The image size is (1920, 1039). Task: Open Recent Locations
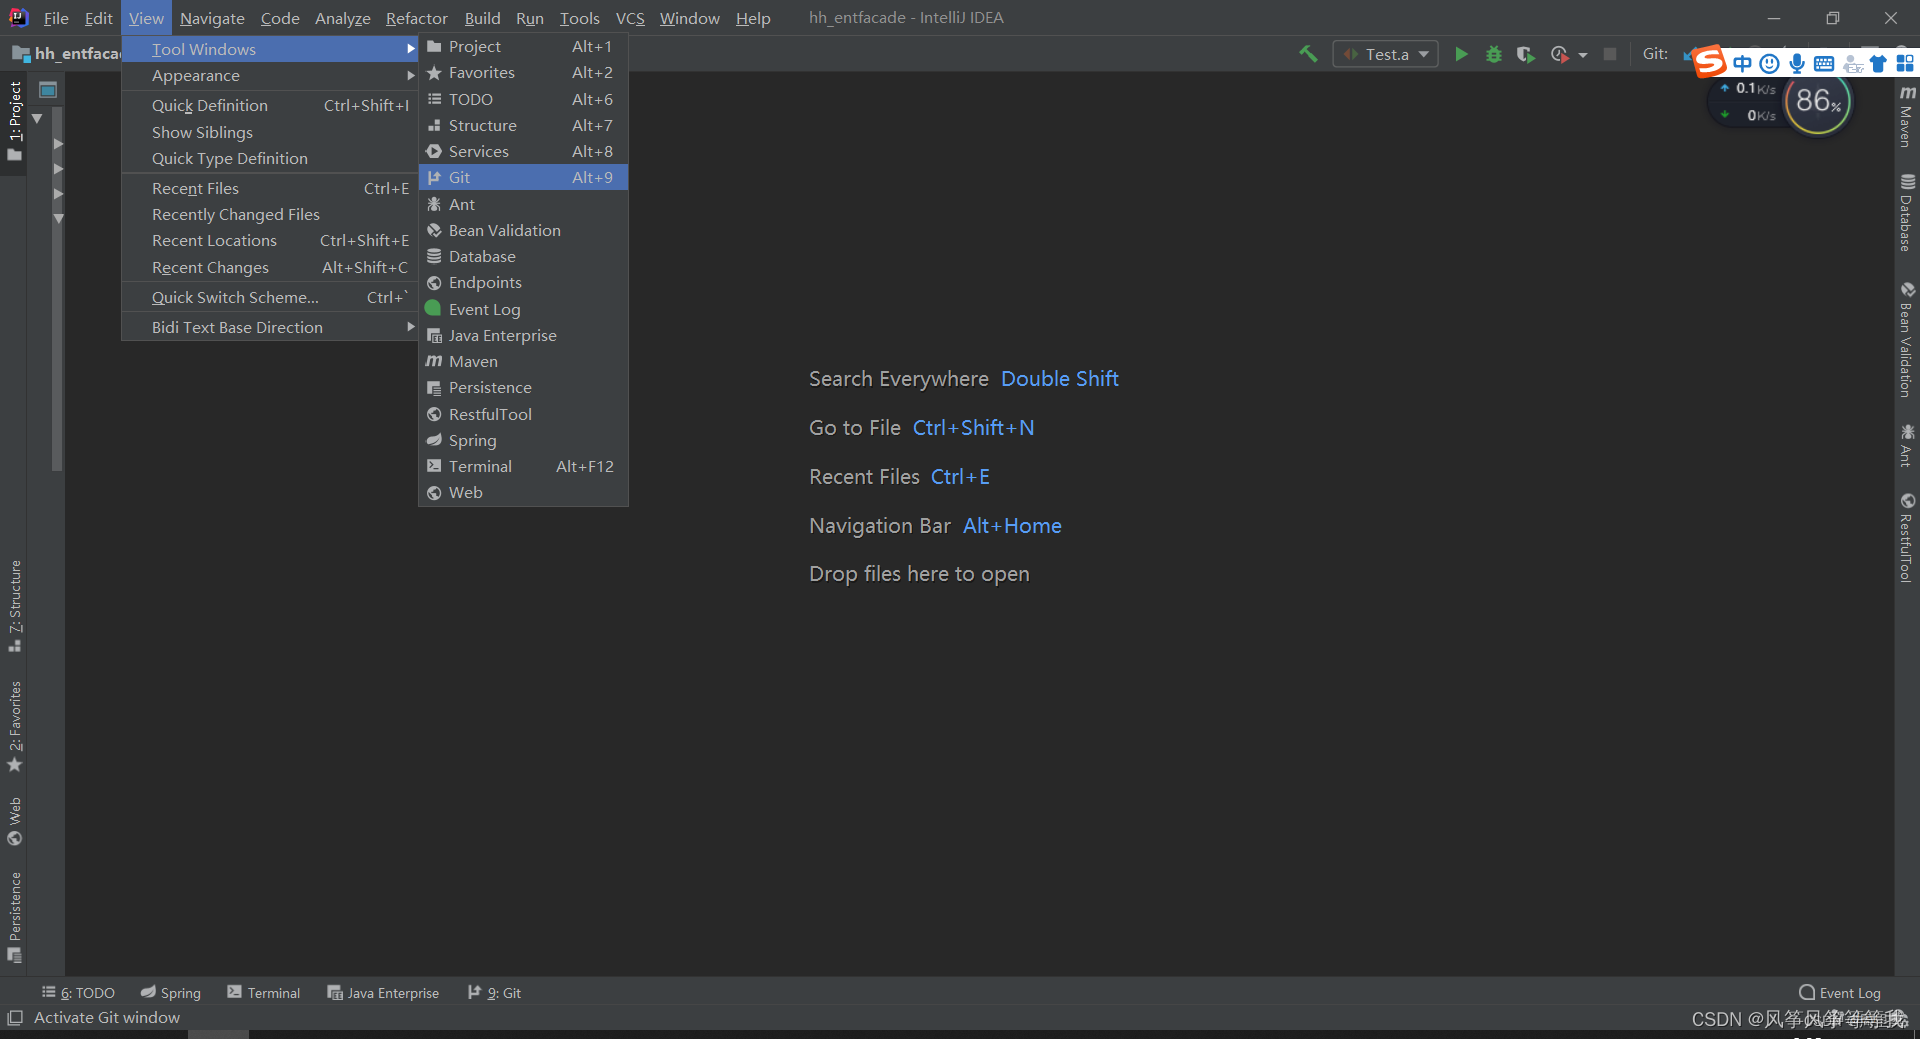point(270,240)
